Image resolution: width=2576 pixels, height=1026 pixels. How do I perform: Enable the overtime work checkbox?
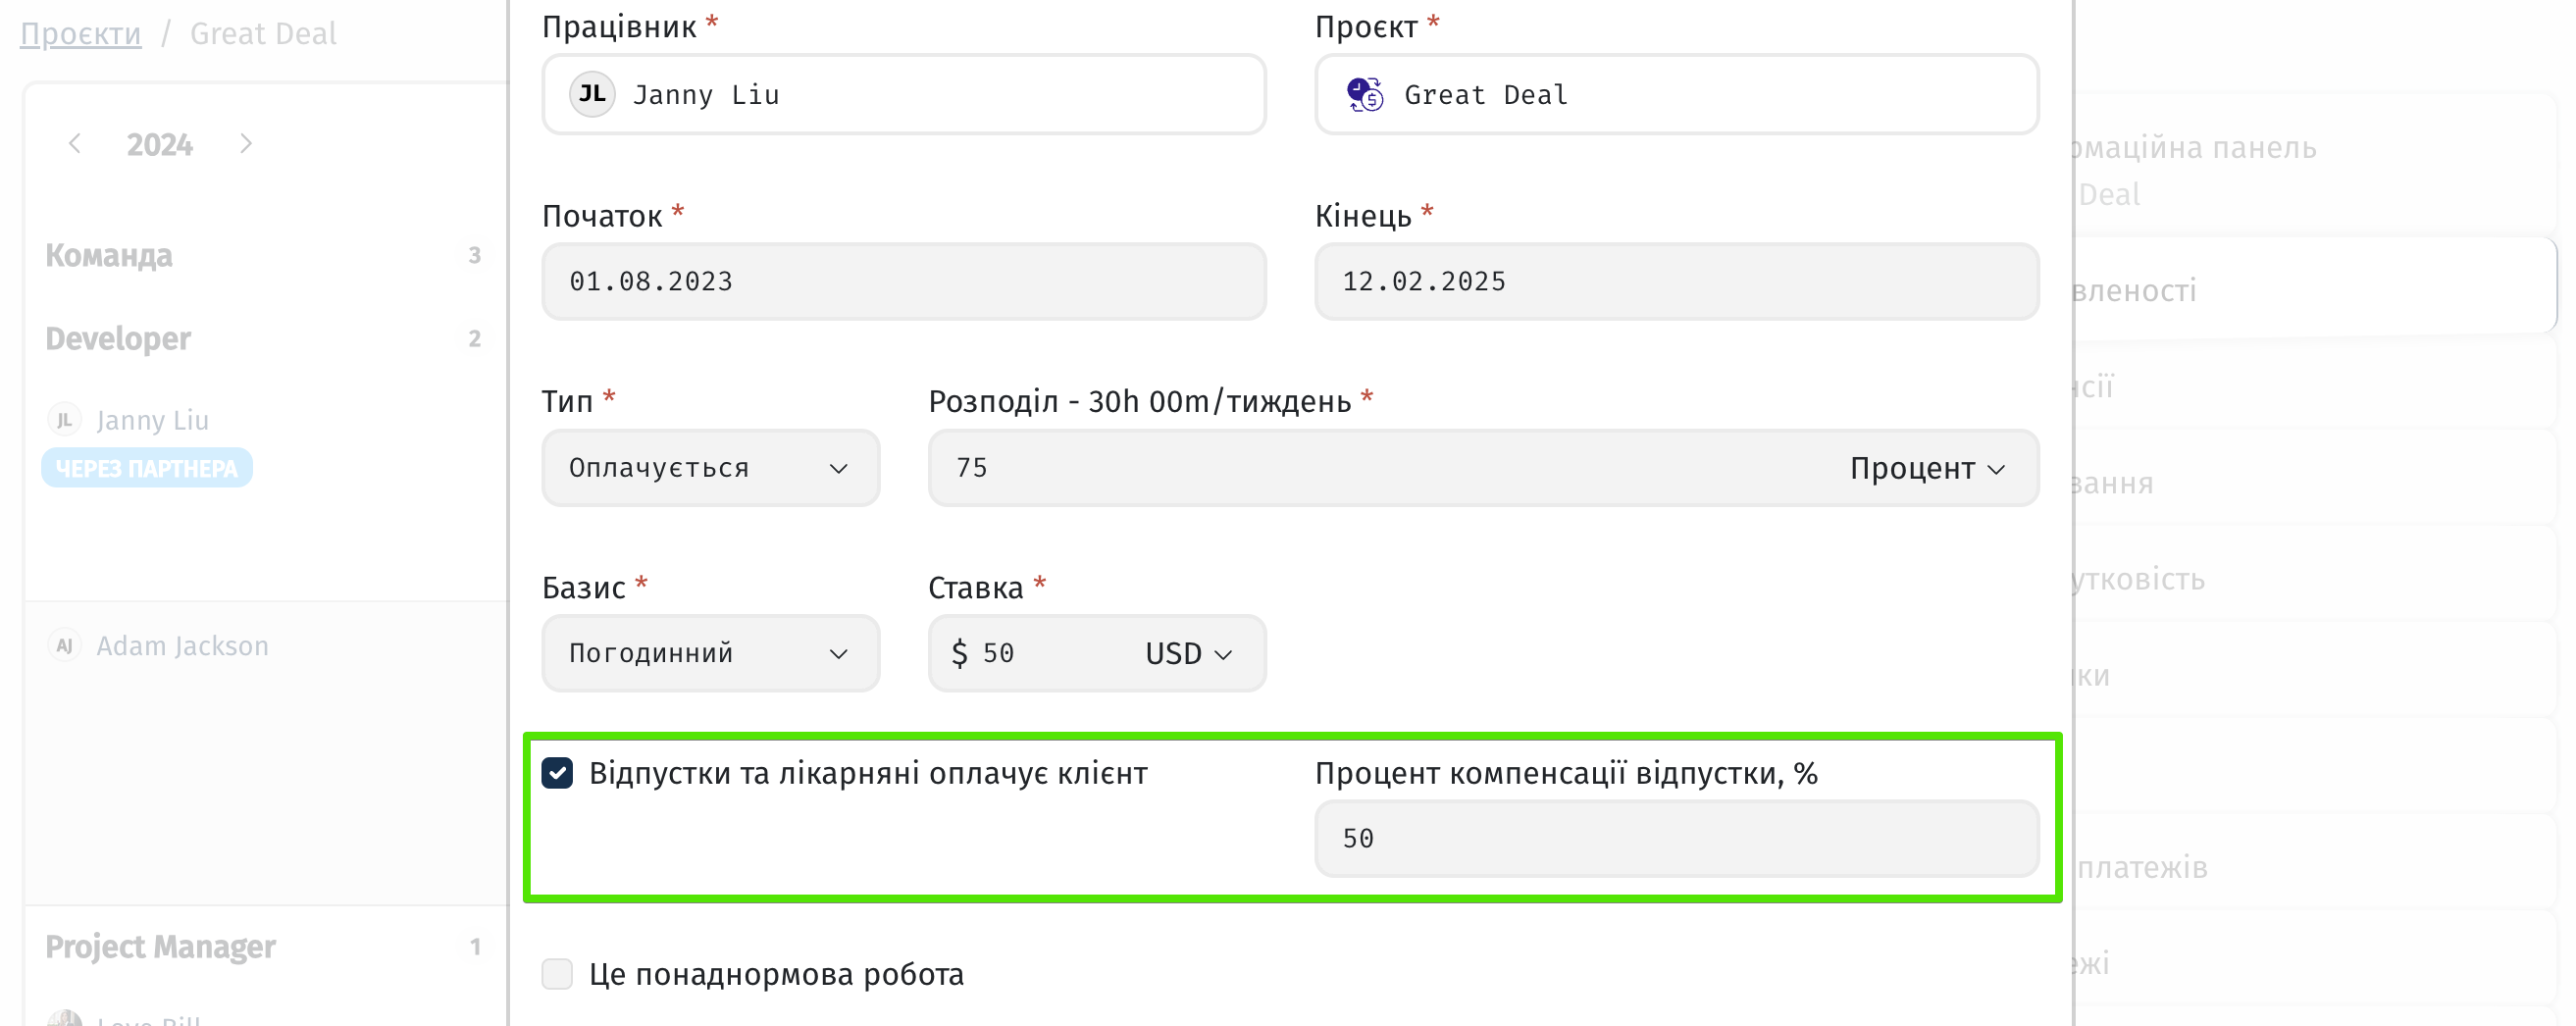pyautogui.click(x=557, y=974)
